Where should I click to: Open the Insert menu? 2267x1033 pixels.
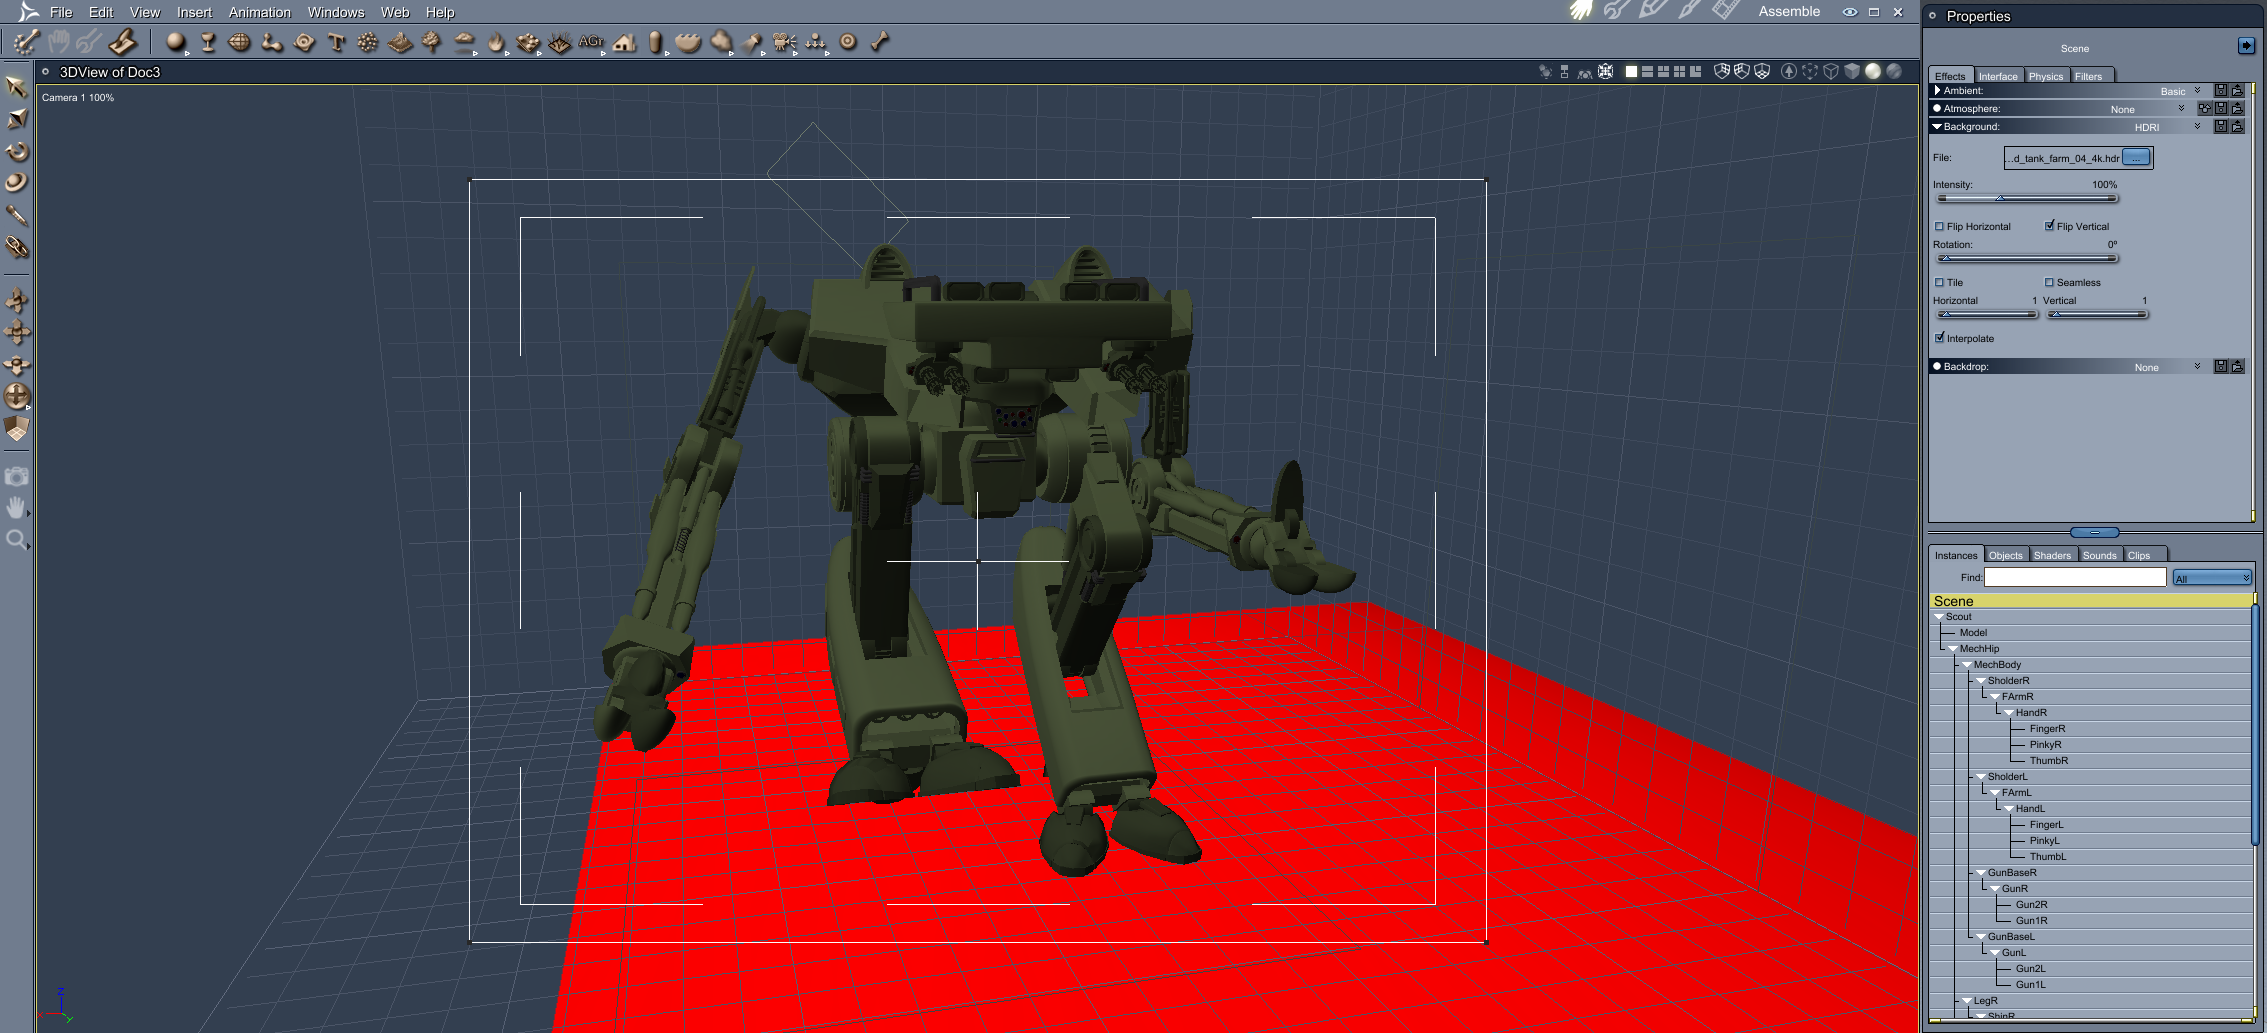194,12
